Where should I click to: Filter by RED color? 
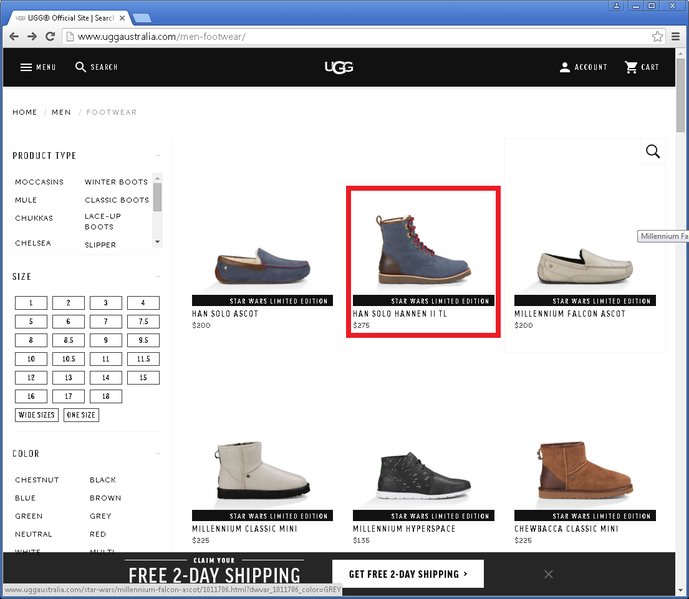point(98,534)
